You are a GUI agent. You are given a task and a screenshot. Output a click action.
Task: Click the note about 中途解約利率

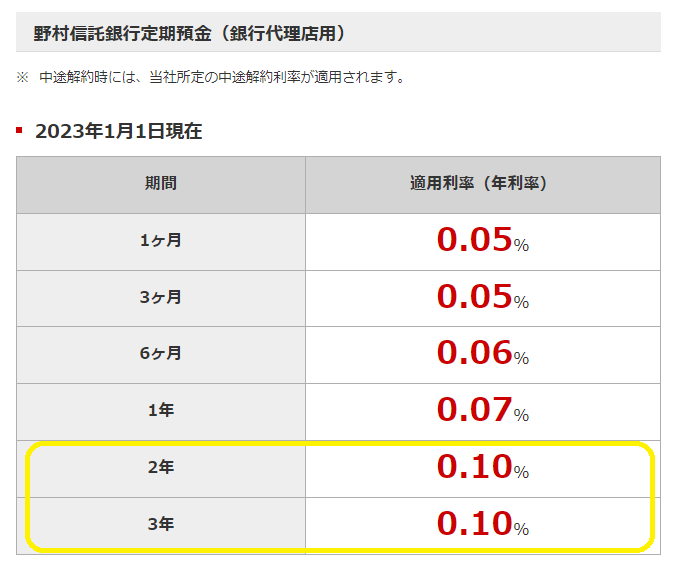coord(210,78)
